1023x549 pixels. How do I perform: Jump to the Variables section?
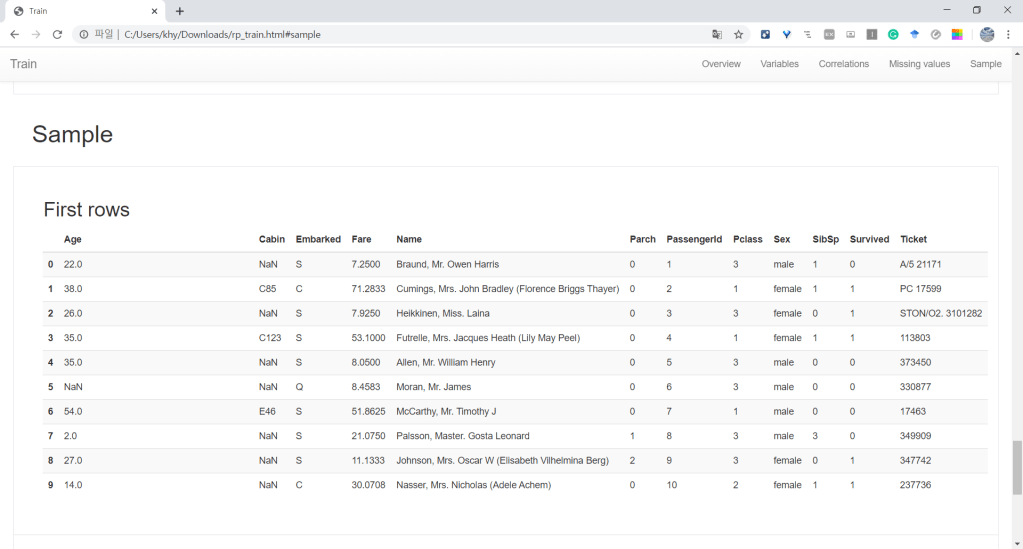(x=779, y=64)
